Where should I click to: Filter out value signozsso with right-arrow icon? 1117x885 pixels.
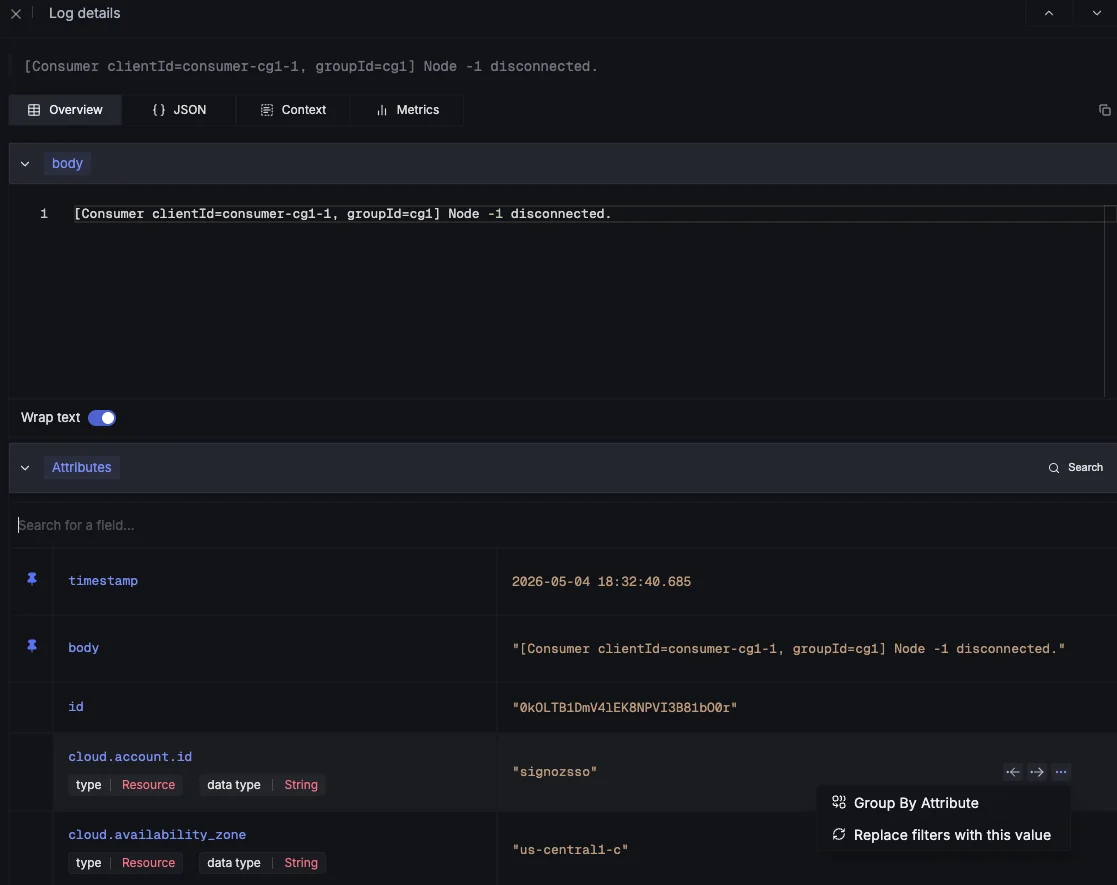tap(1037, 772)
